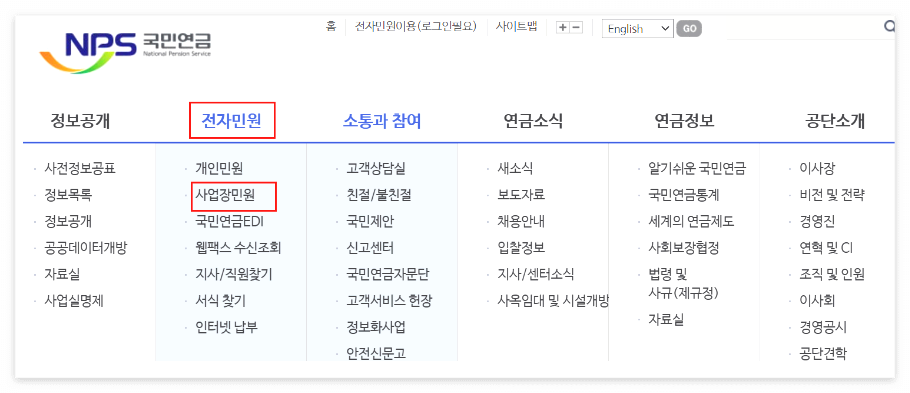This screenshot has height=393, width=910.
Task: Open 연혁 및 CI submenu item
Action: 825,248
